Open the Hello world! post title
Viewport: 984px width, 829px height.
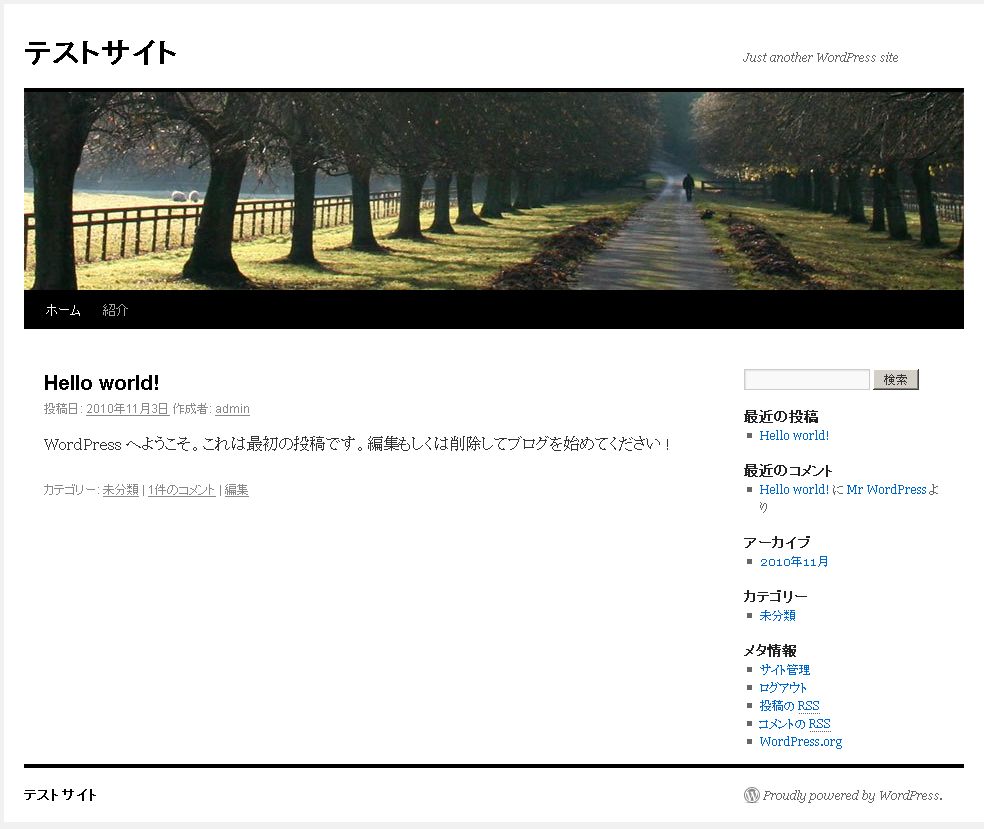(102, 383)
